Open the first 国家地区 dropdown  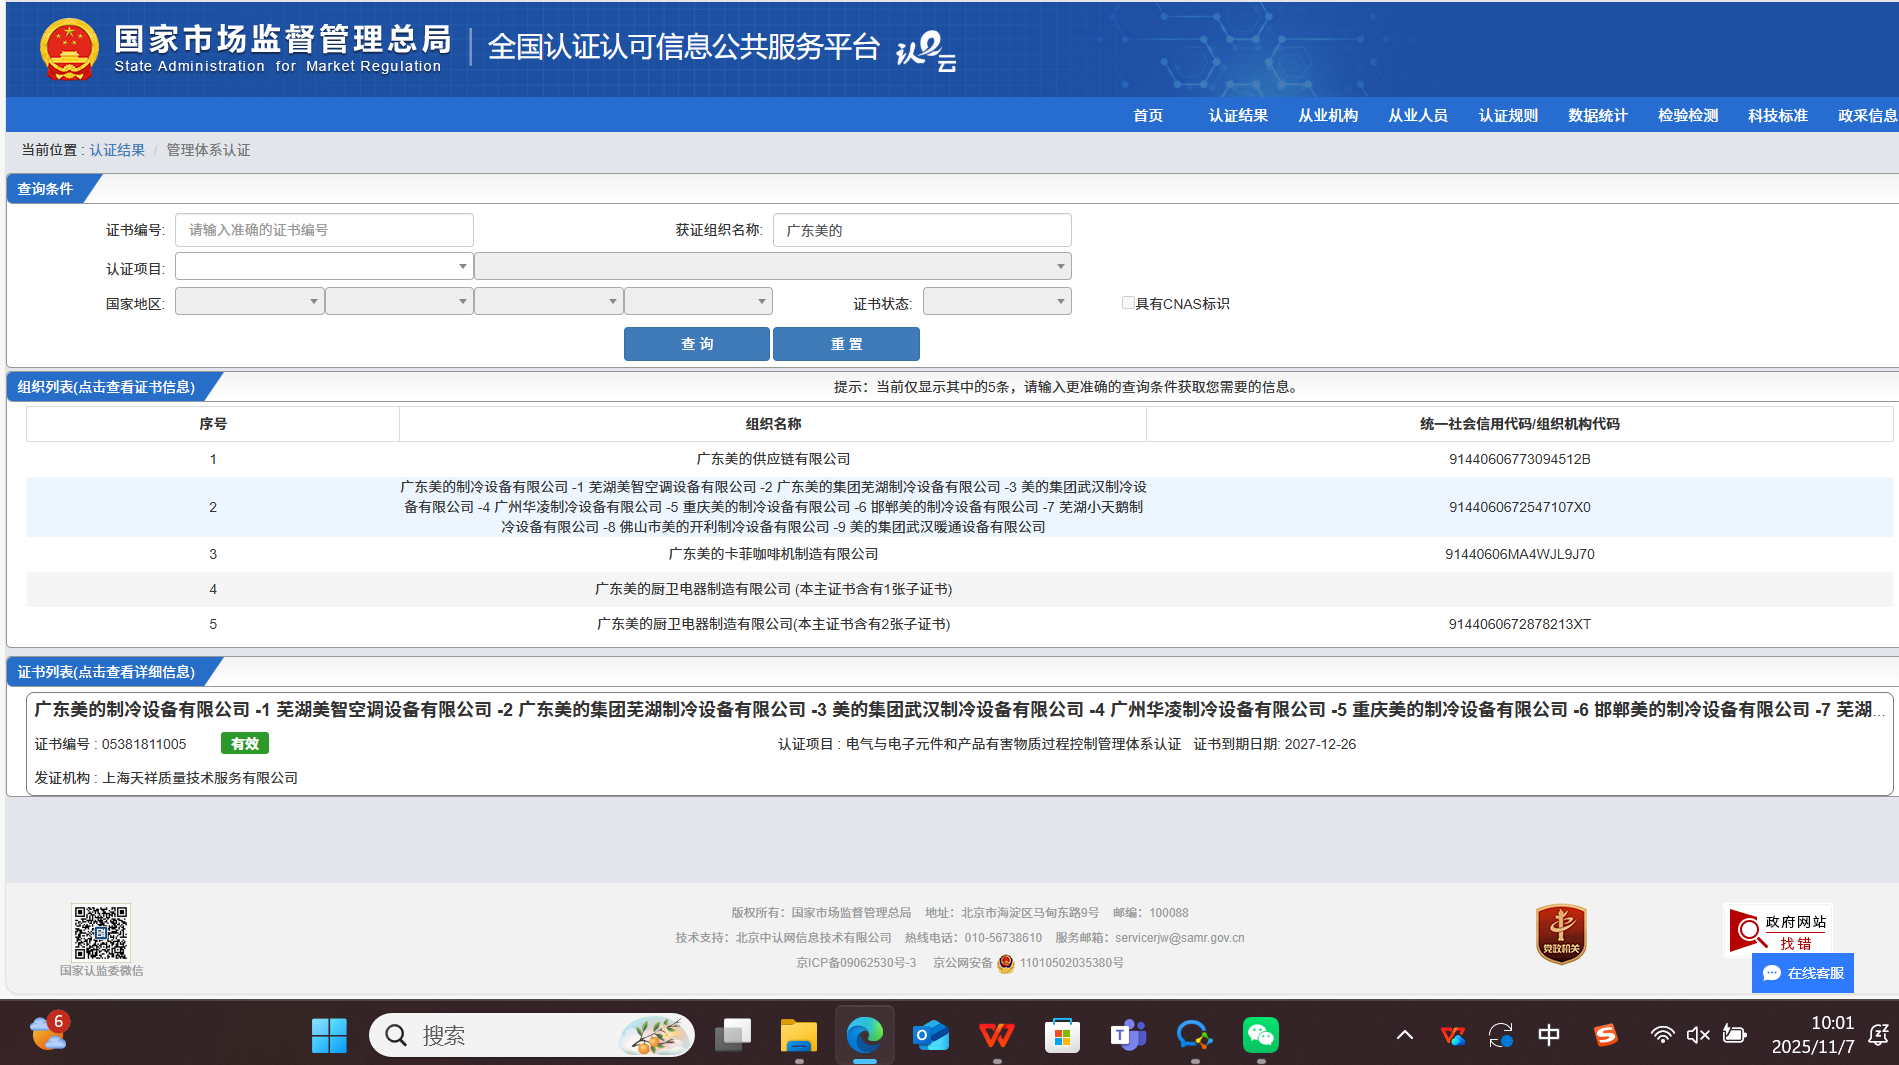[249, 301]
